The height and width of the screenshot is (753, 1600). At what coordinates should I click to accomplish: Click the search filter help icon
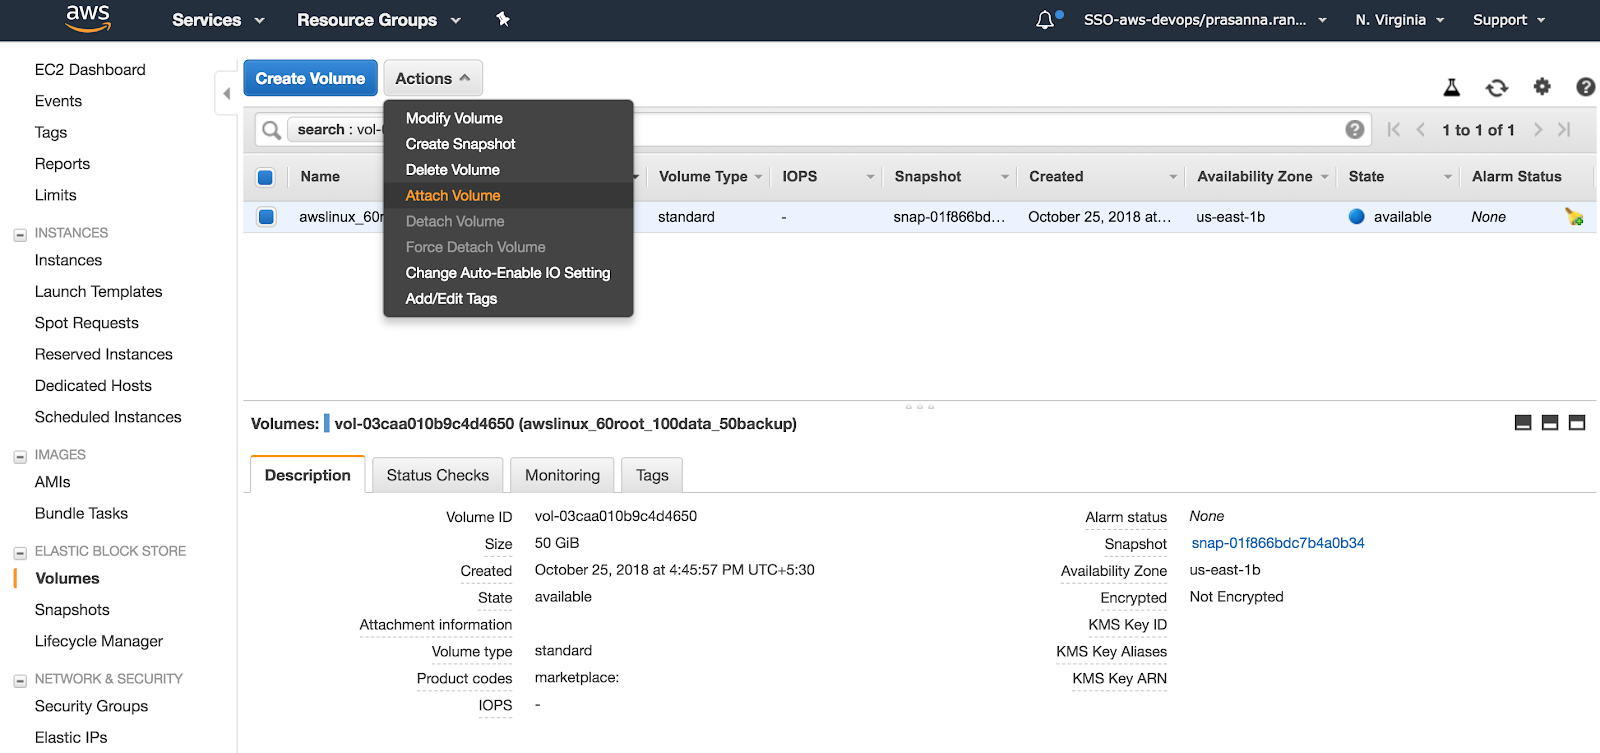(1355, 129)
